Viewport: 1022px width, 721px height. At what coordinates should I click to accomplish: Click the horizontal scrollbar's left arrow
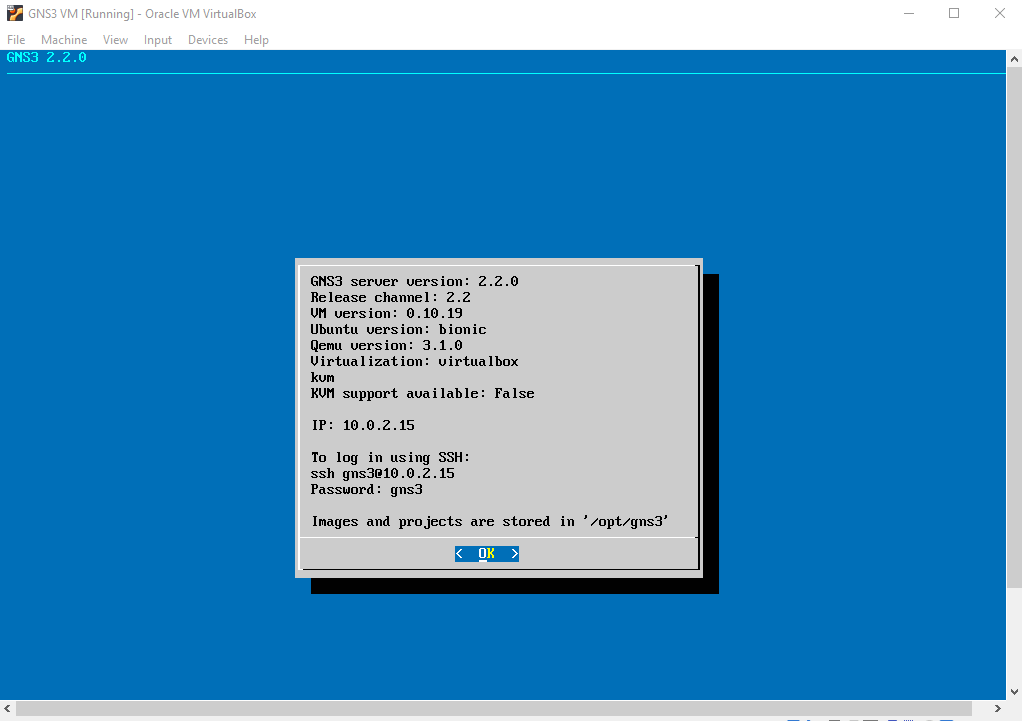8,708
